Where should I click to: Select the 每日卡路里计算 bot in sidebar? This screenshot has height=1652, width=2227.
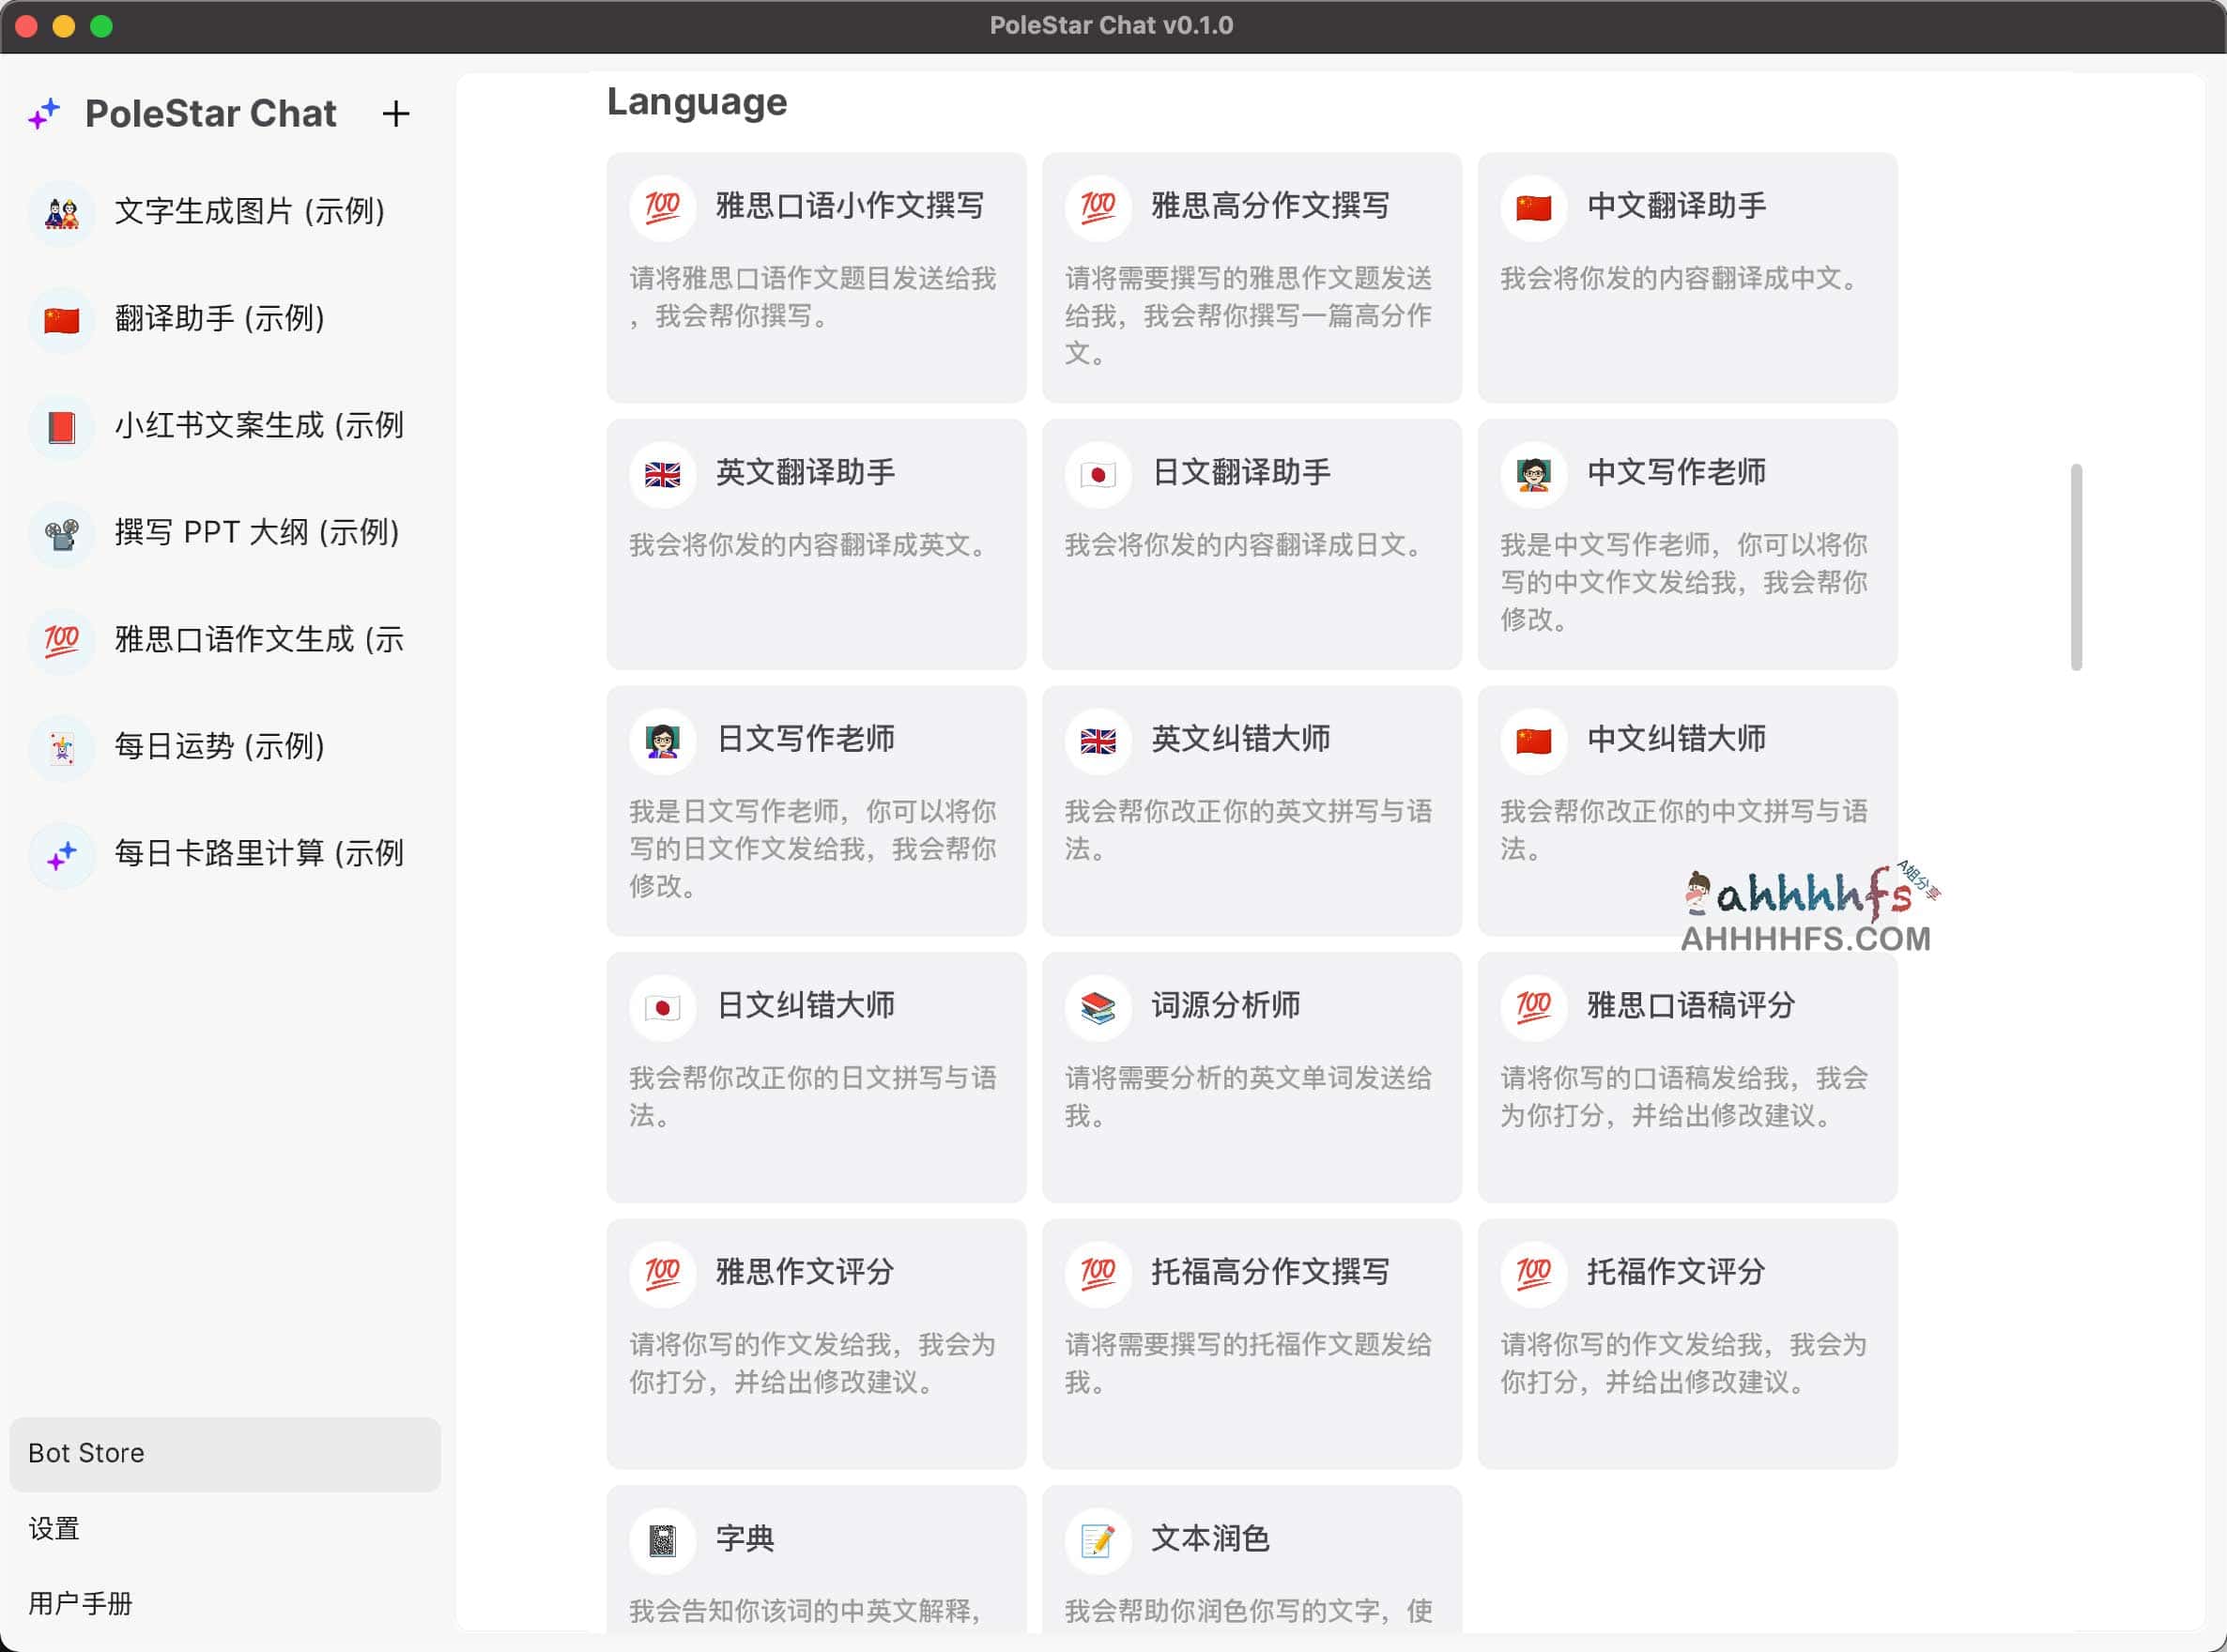pos(61,854)
